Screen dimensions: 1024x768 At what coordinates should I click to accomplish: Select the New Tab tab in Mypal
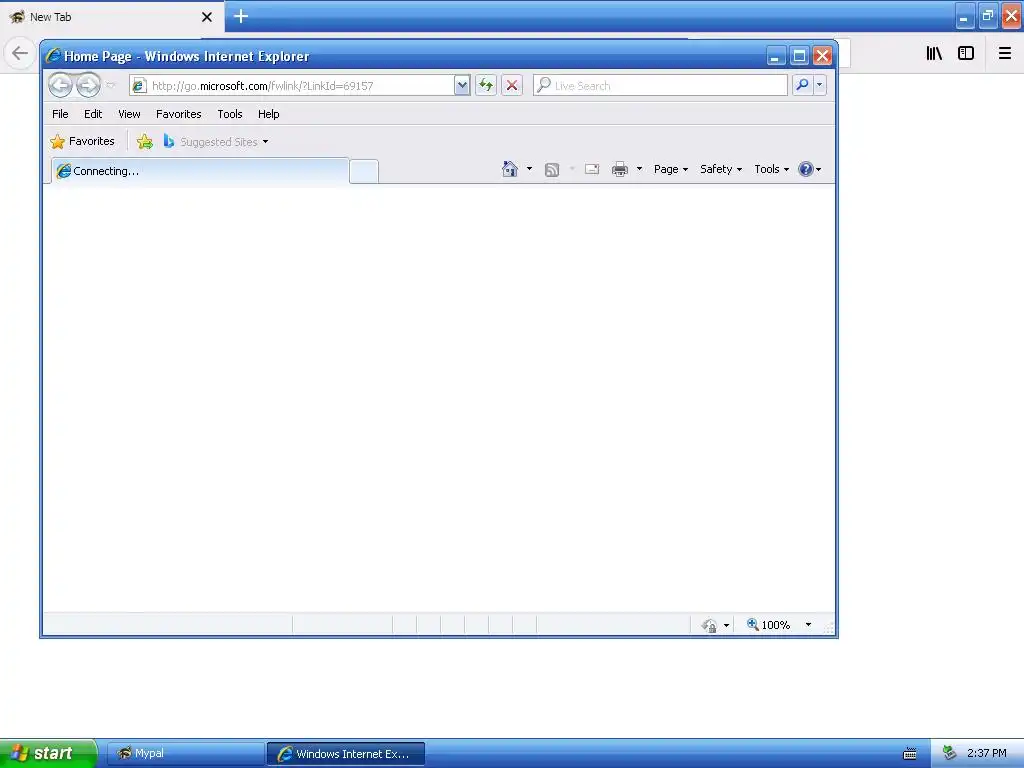pos(111,16)
